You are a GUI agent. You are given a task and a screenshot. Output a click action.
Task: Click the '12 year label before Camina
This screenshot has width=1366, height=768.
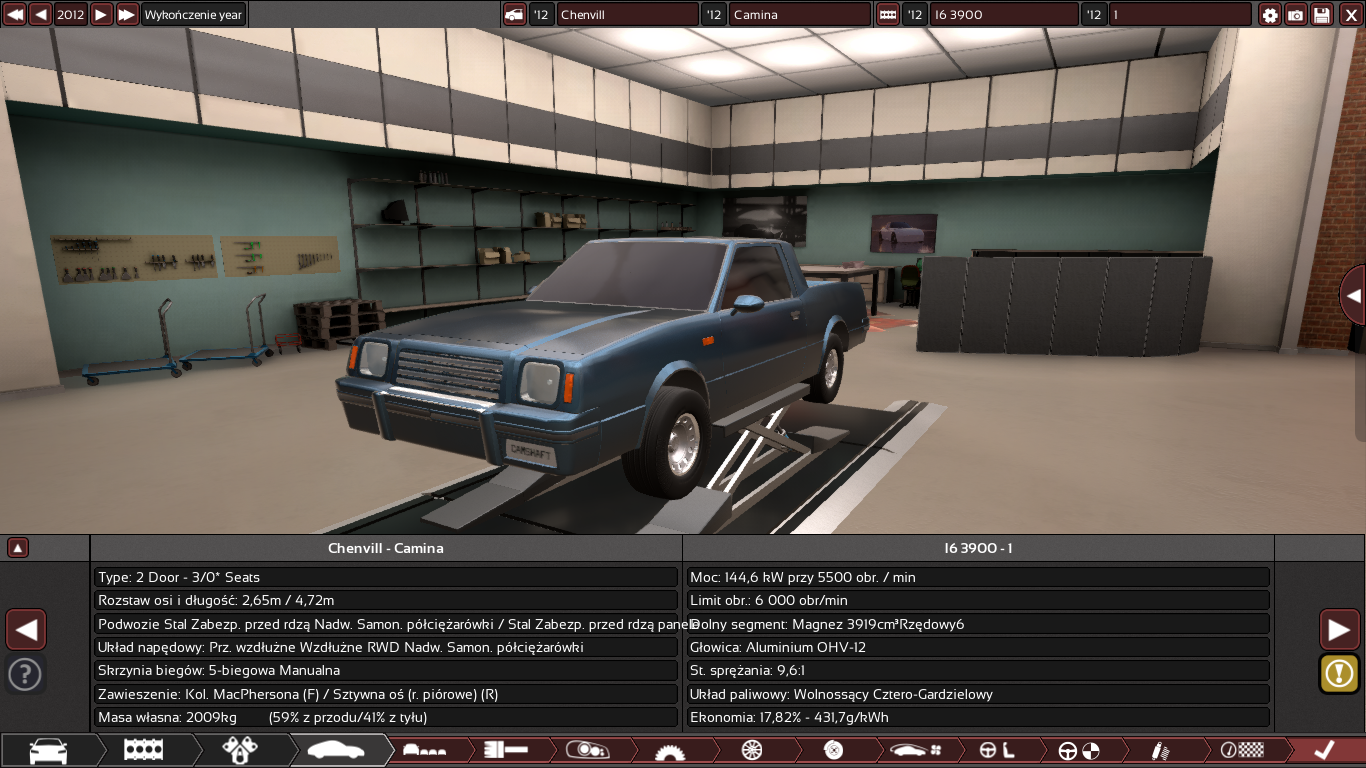pos(713,14)
